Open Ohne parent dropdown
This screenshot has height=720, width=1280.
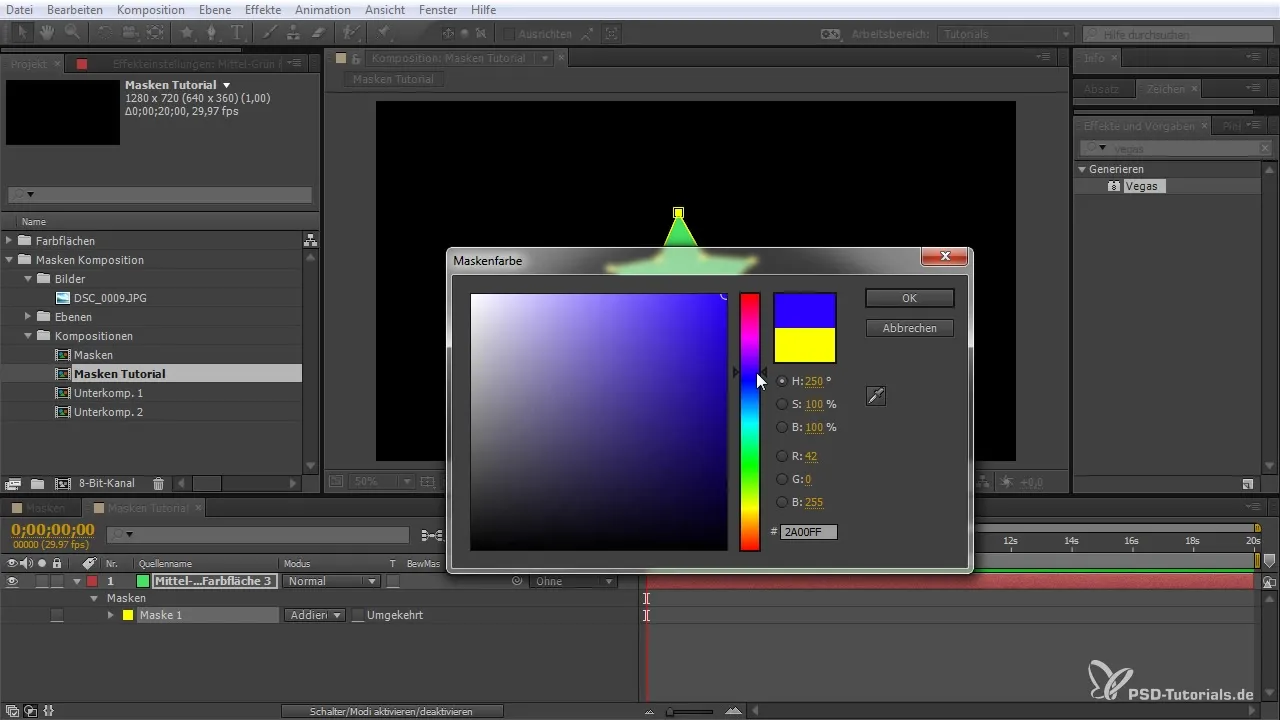click(572, 581)
